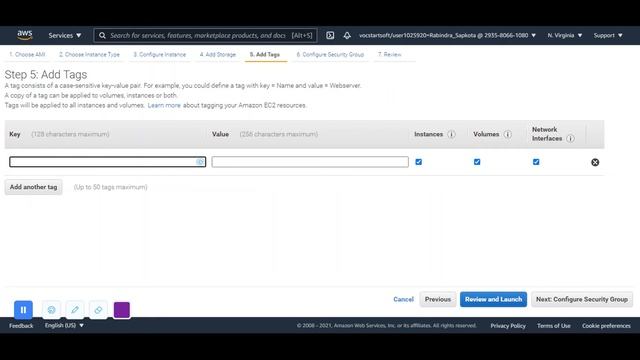This screenshot has width=640, height=360.
Task: Pick the purple color swatch
Action: coord(122,310)
